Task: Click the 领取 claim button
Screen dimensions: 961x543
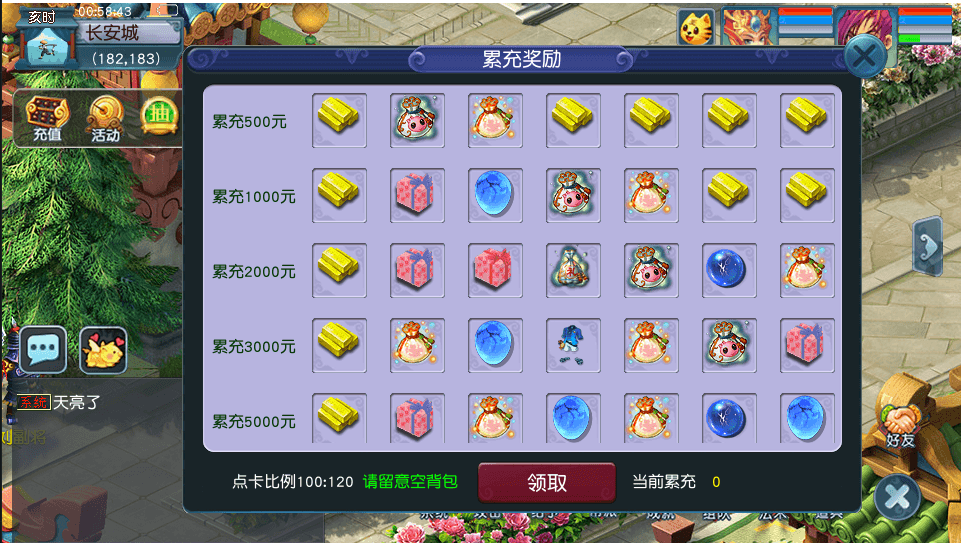Action: coord(547,482)
